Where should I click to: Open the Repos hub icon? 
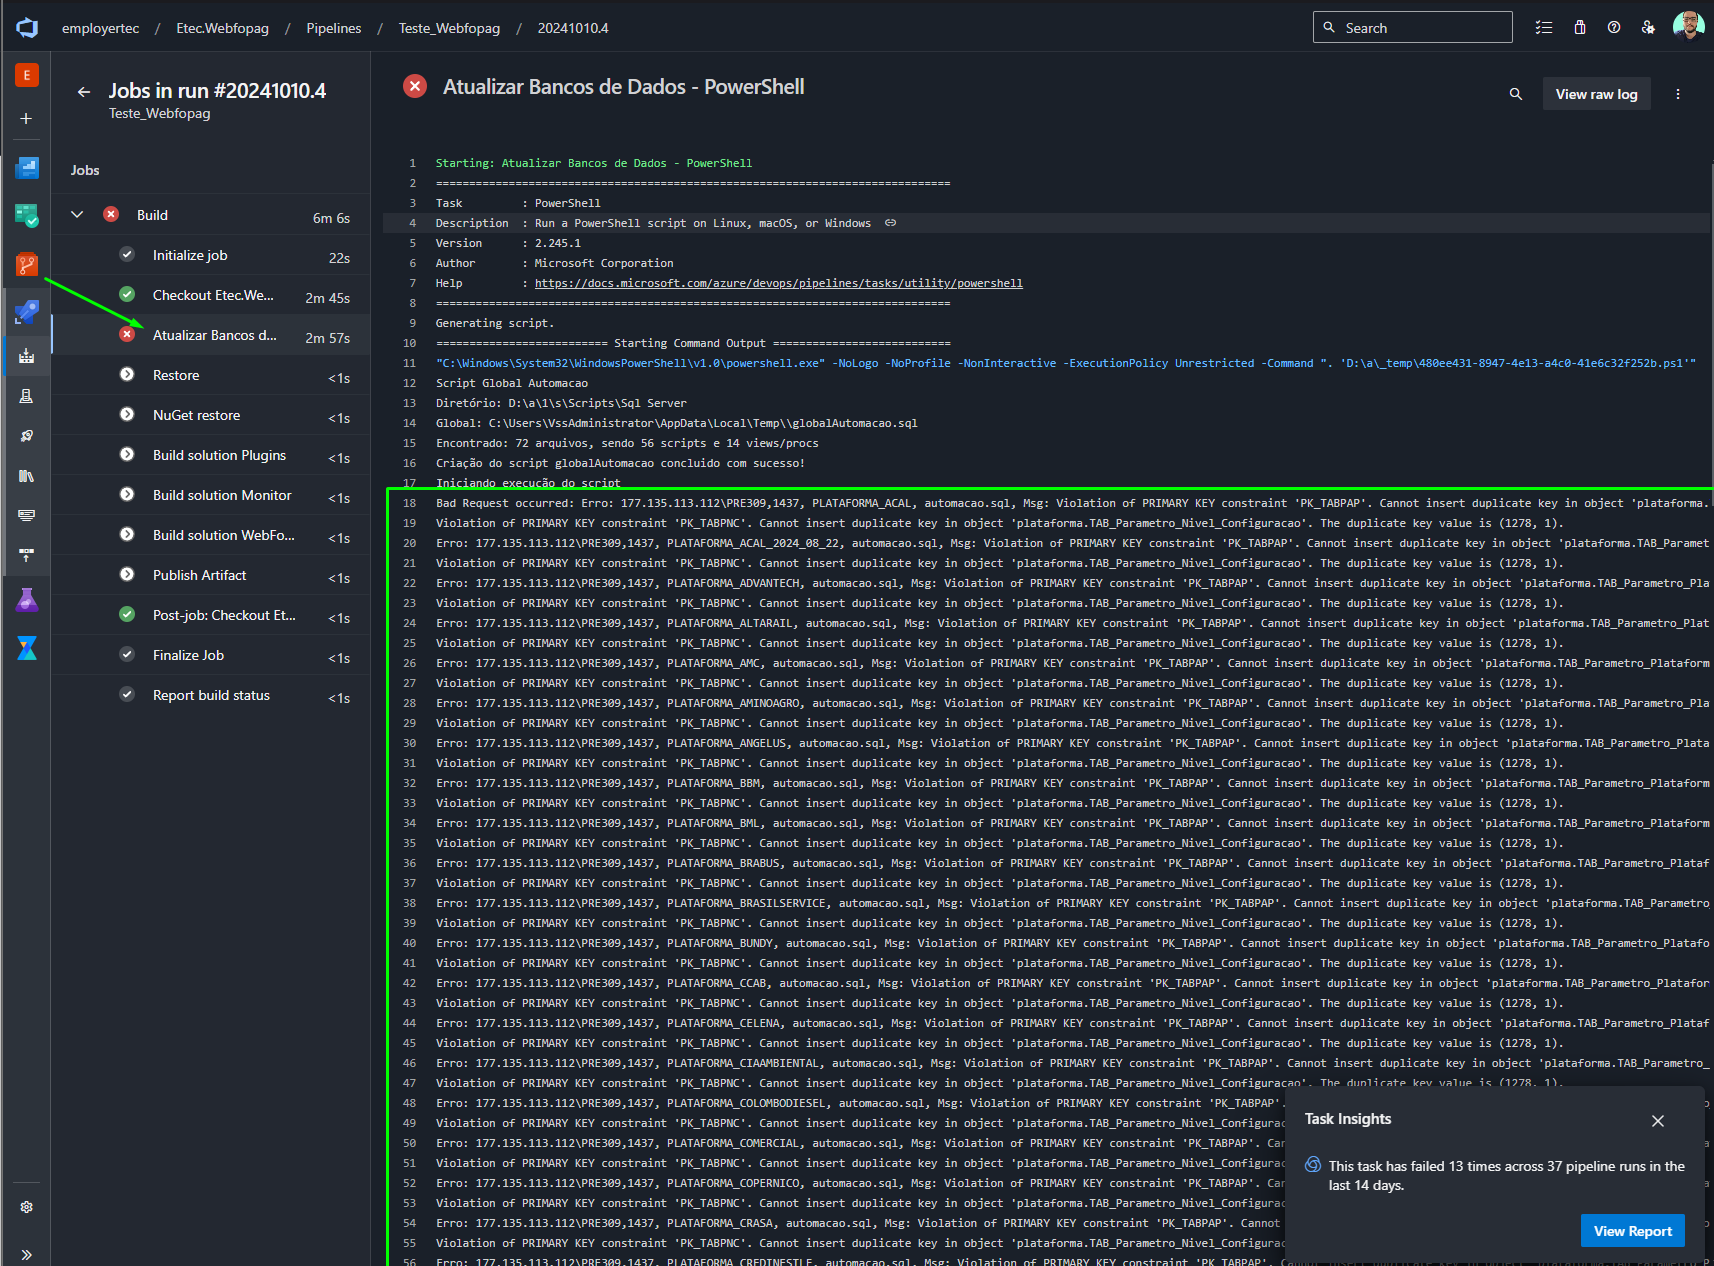click(27, 264)
